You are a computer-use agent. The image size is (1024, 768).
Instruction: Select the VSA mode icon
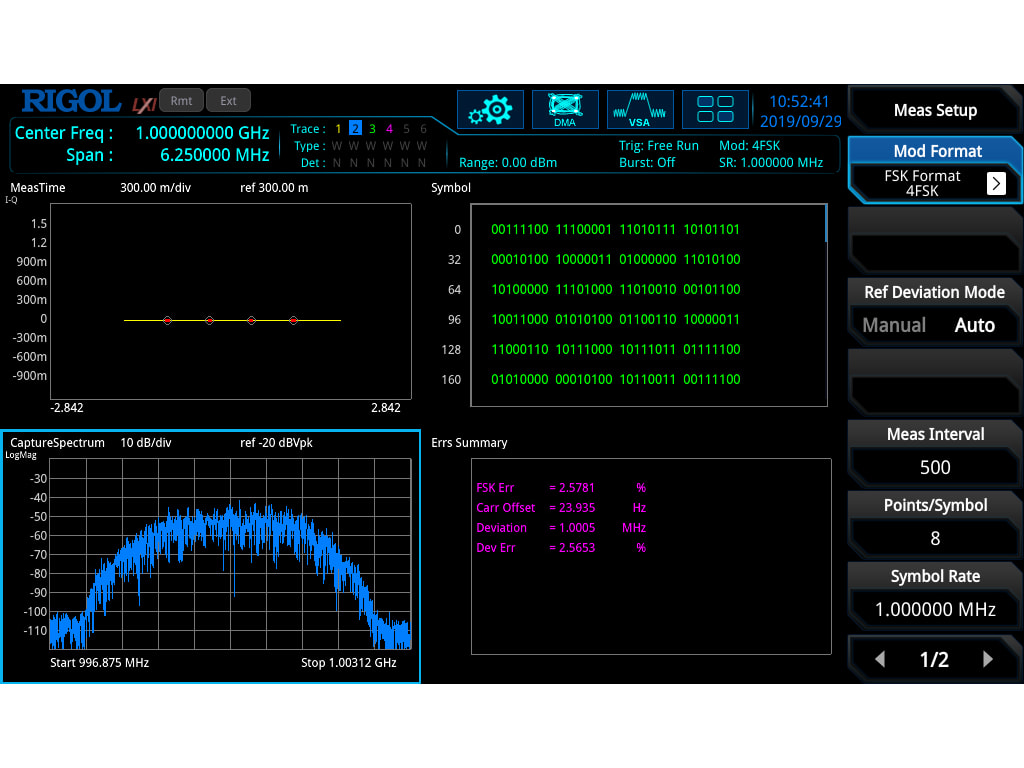640,110
